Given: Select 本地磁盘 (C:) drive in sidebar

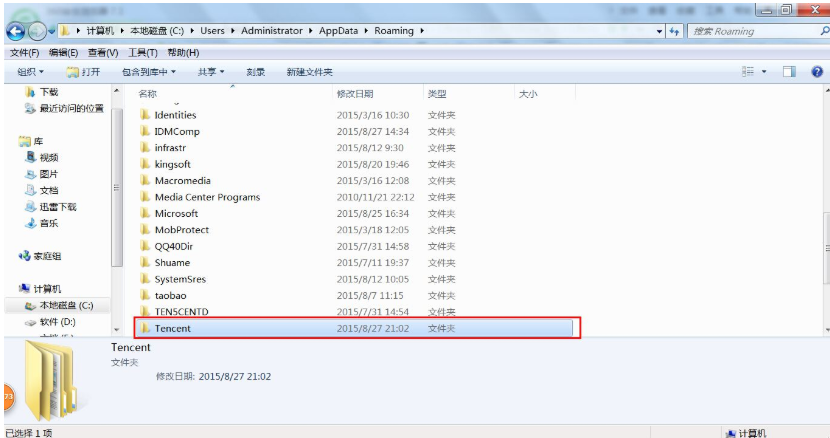Looking at the screenshot, I should [65, 305].
